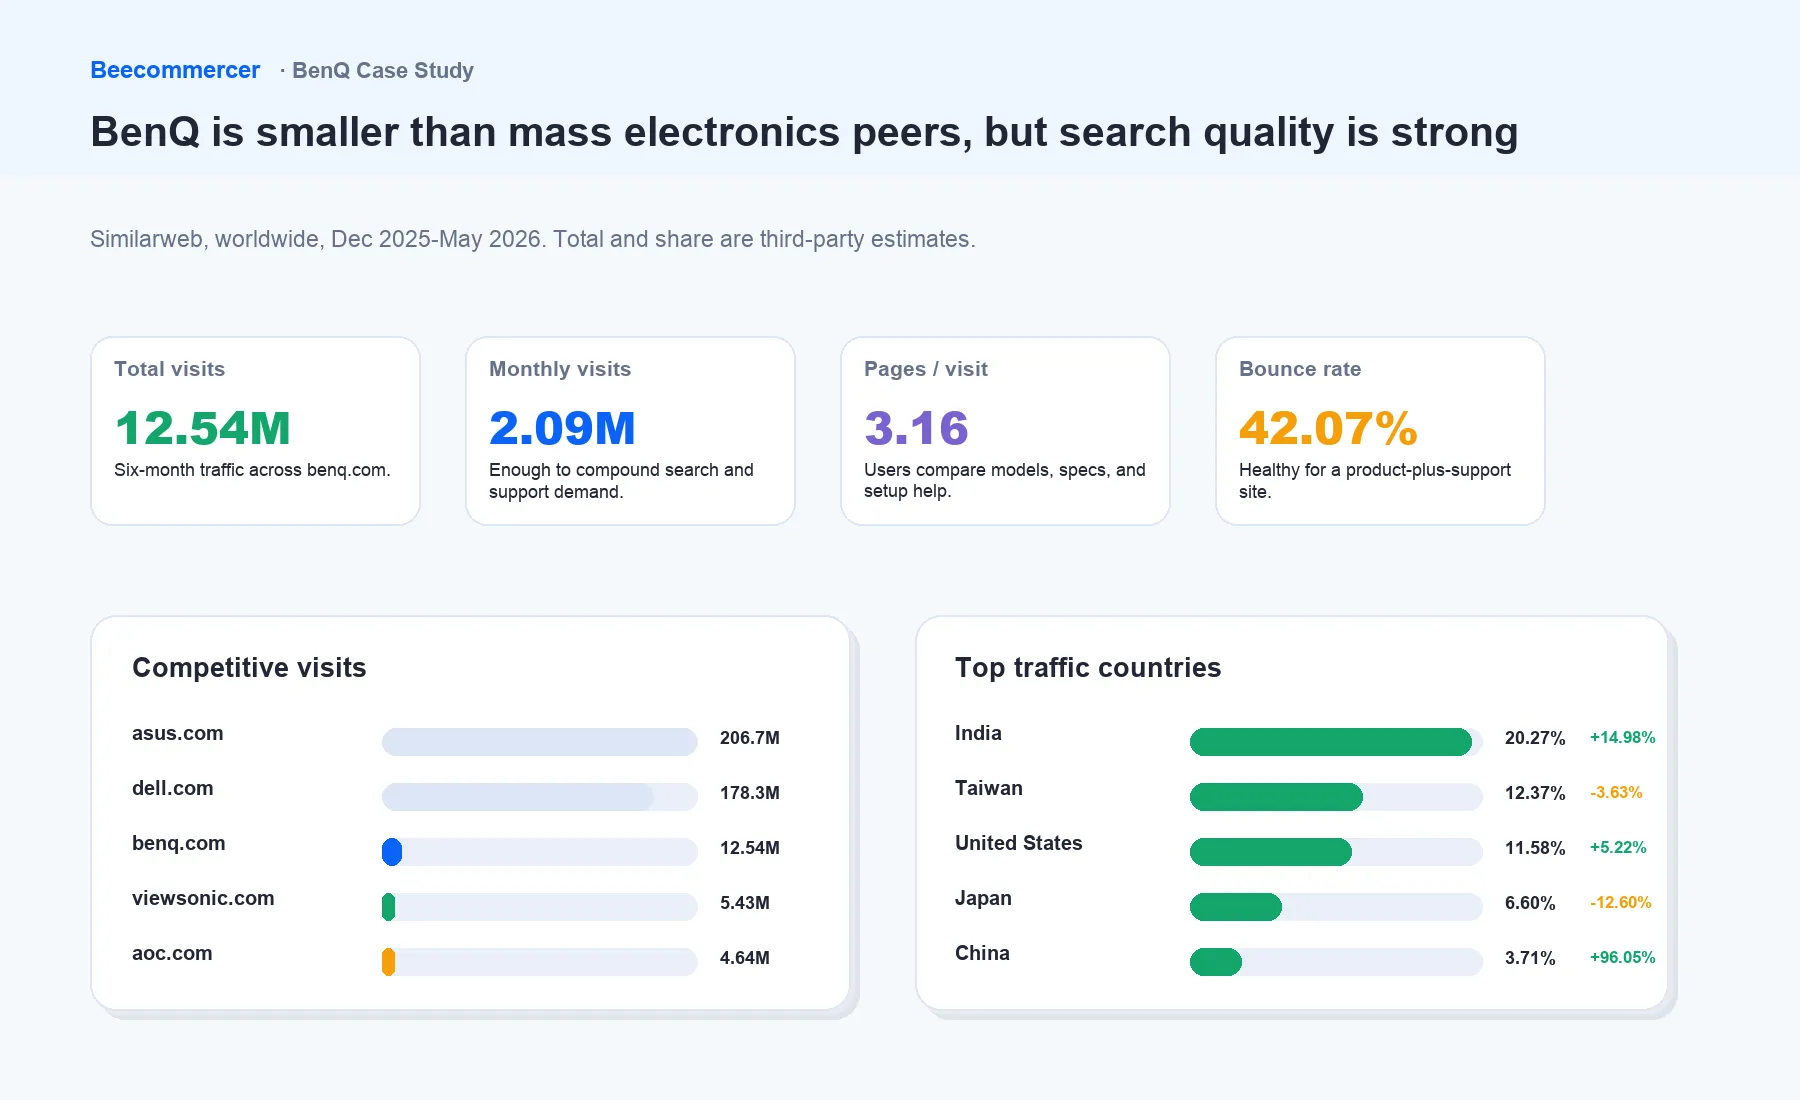Viewport: 1800px width, 1100px height.
Task: Click the 2.09M monthly visits figure
Action: [562, 428]
